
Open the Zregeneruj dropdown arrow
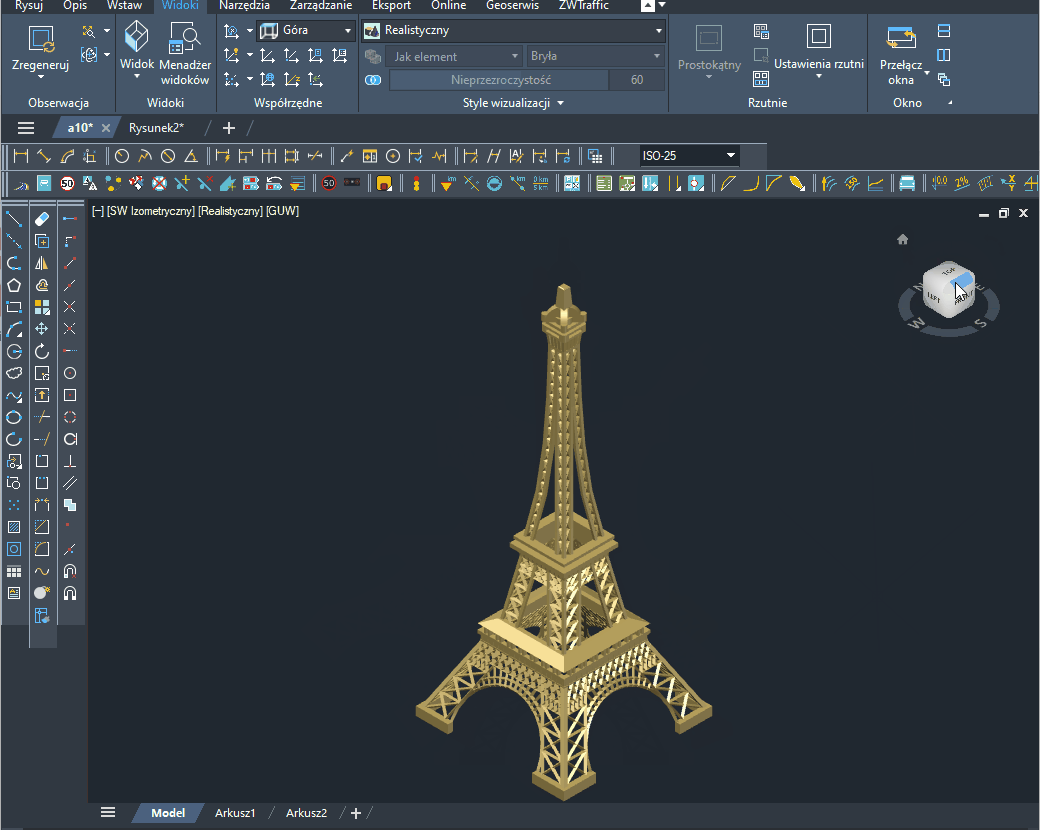point(40,77)
